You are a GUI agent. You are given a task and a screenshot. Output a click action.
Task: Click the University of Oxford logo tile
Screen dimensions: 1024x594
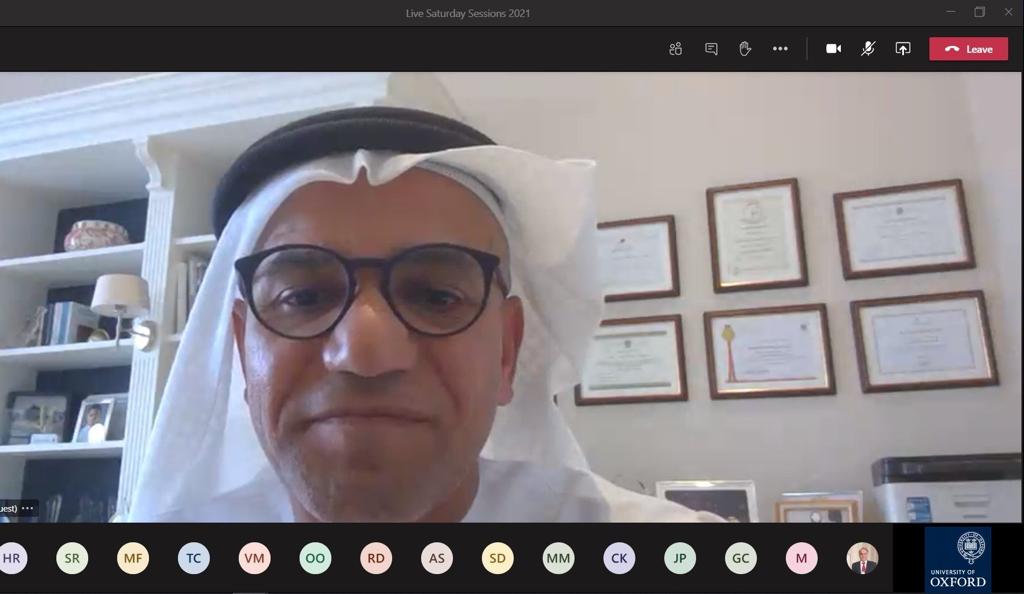pos(957,560)
